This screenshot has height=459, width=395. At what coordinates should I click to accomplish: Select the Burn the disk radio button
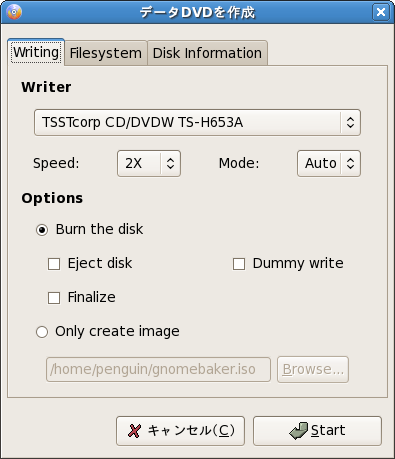(x=42, y=230)
